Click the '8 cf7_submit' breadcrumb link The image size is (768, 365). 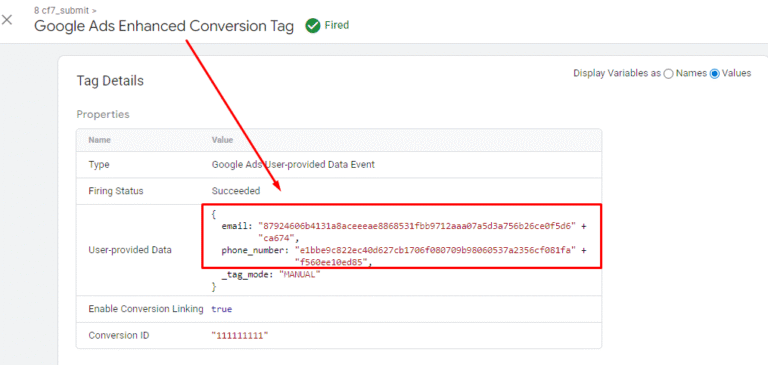click(62, 10)
